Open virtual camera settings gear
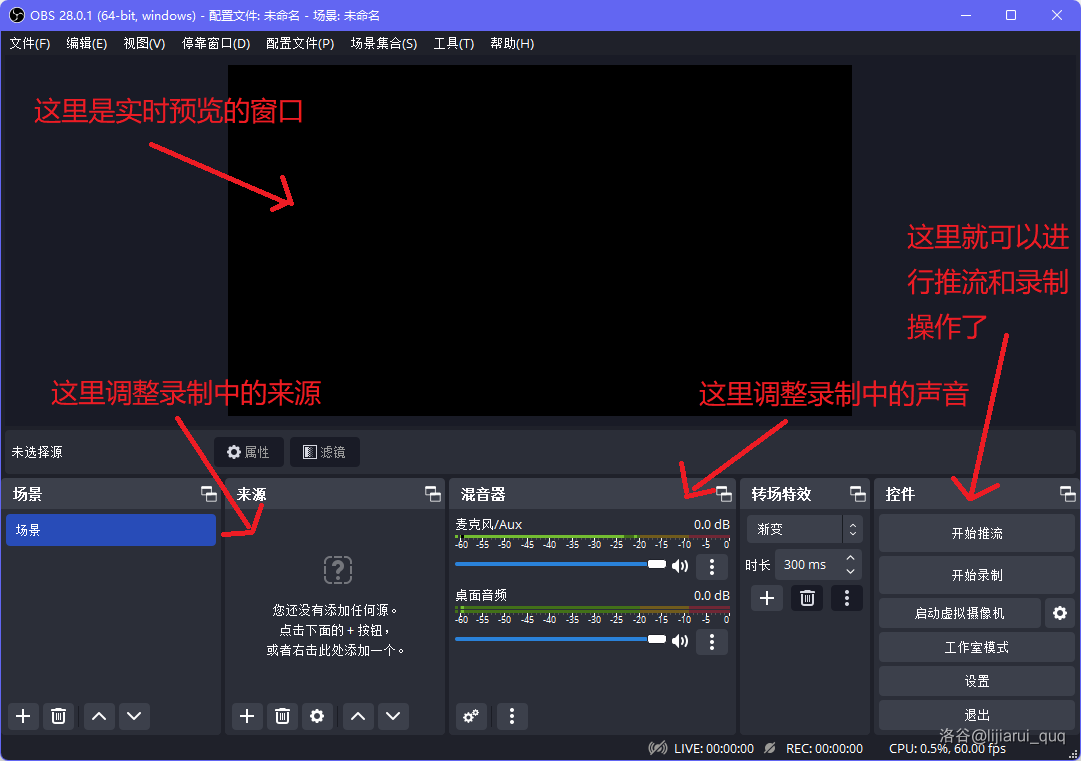 (1060, 613)
